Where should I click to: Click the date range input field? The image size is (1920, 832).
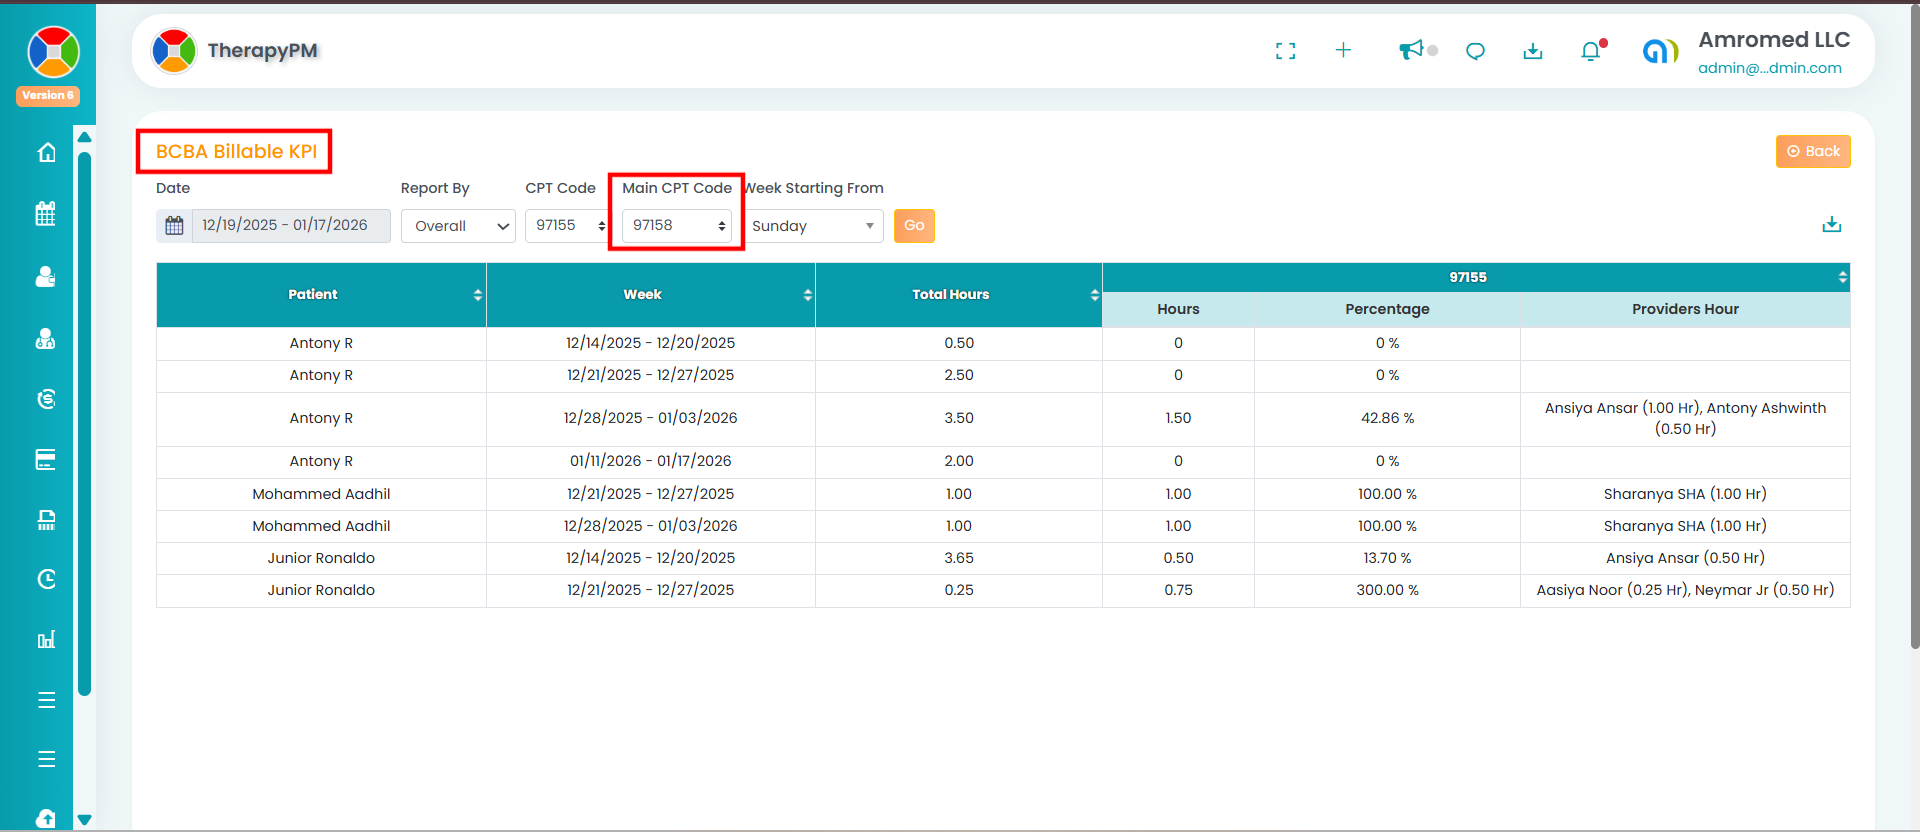tap(289, 226)
